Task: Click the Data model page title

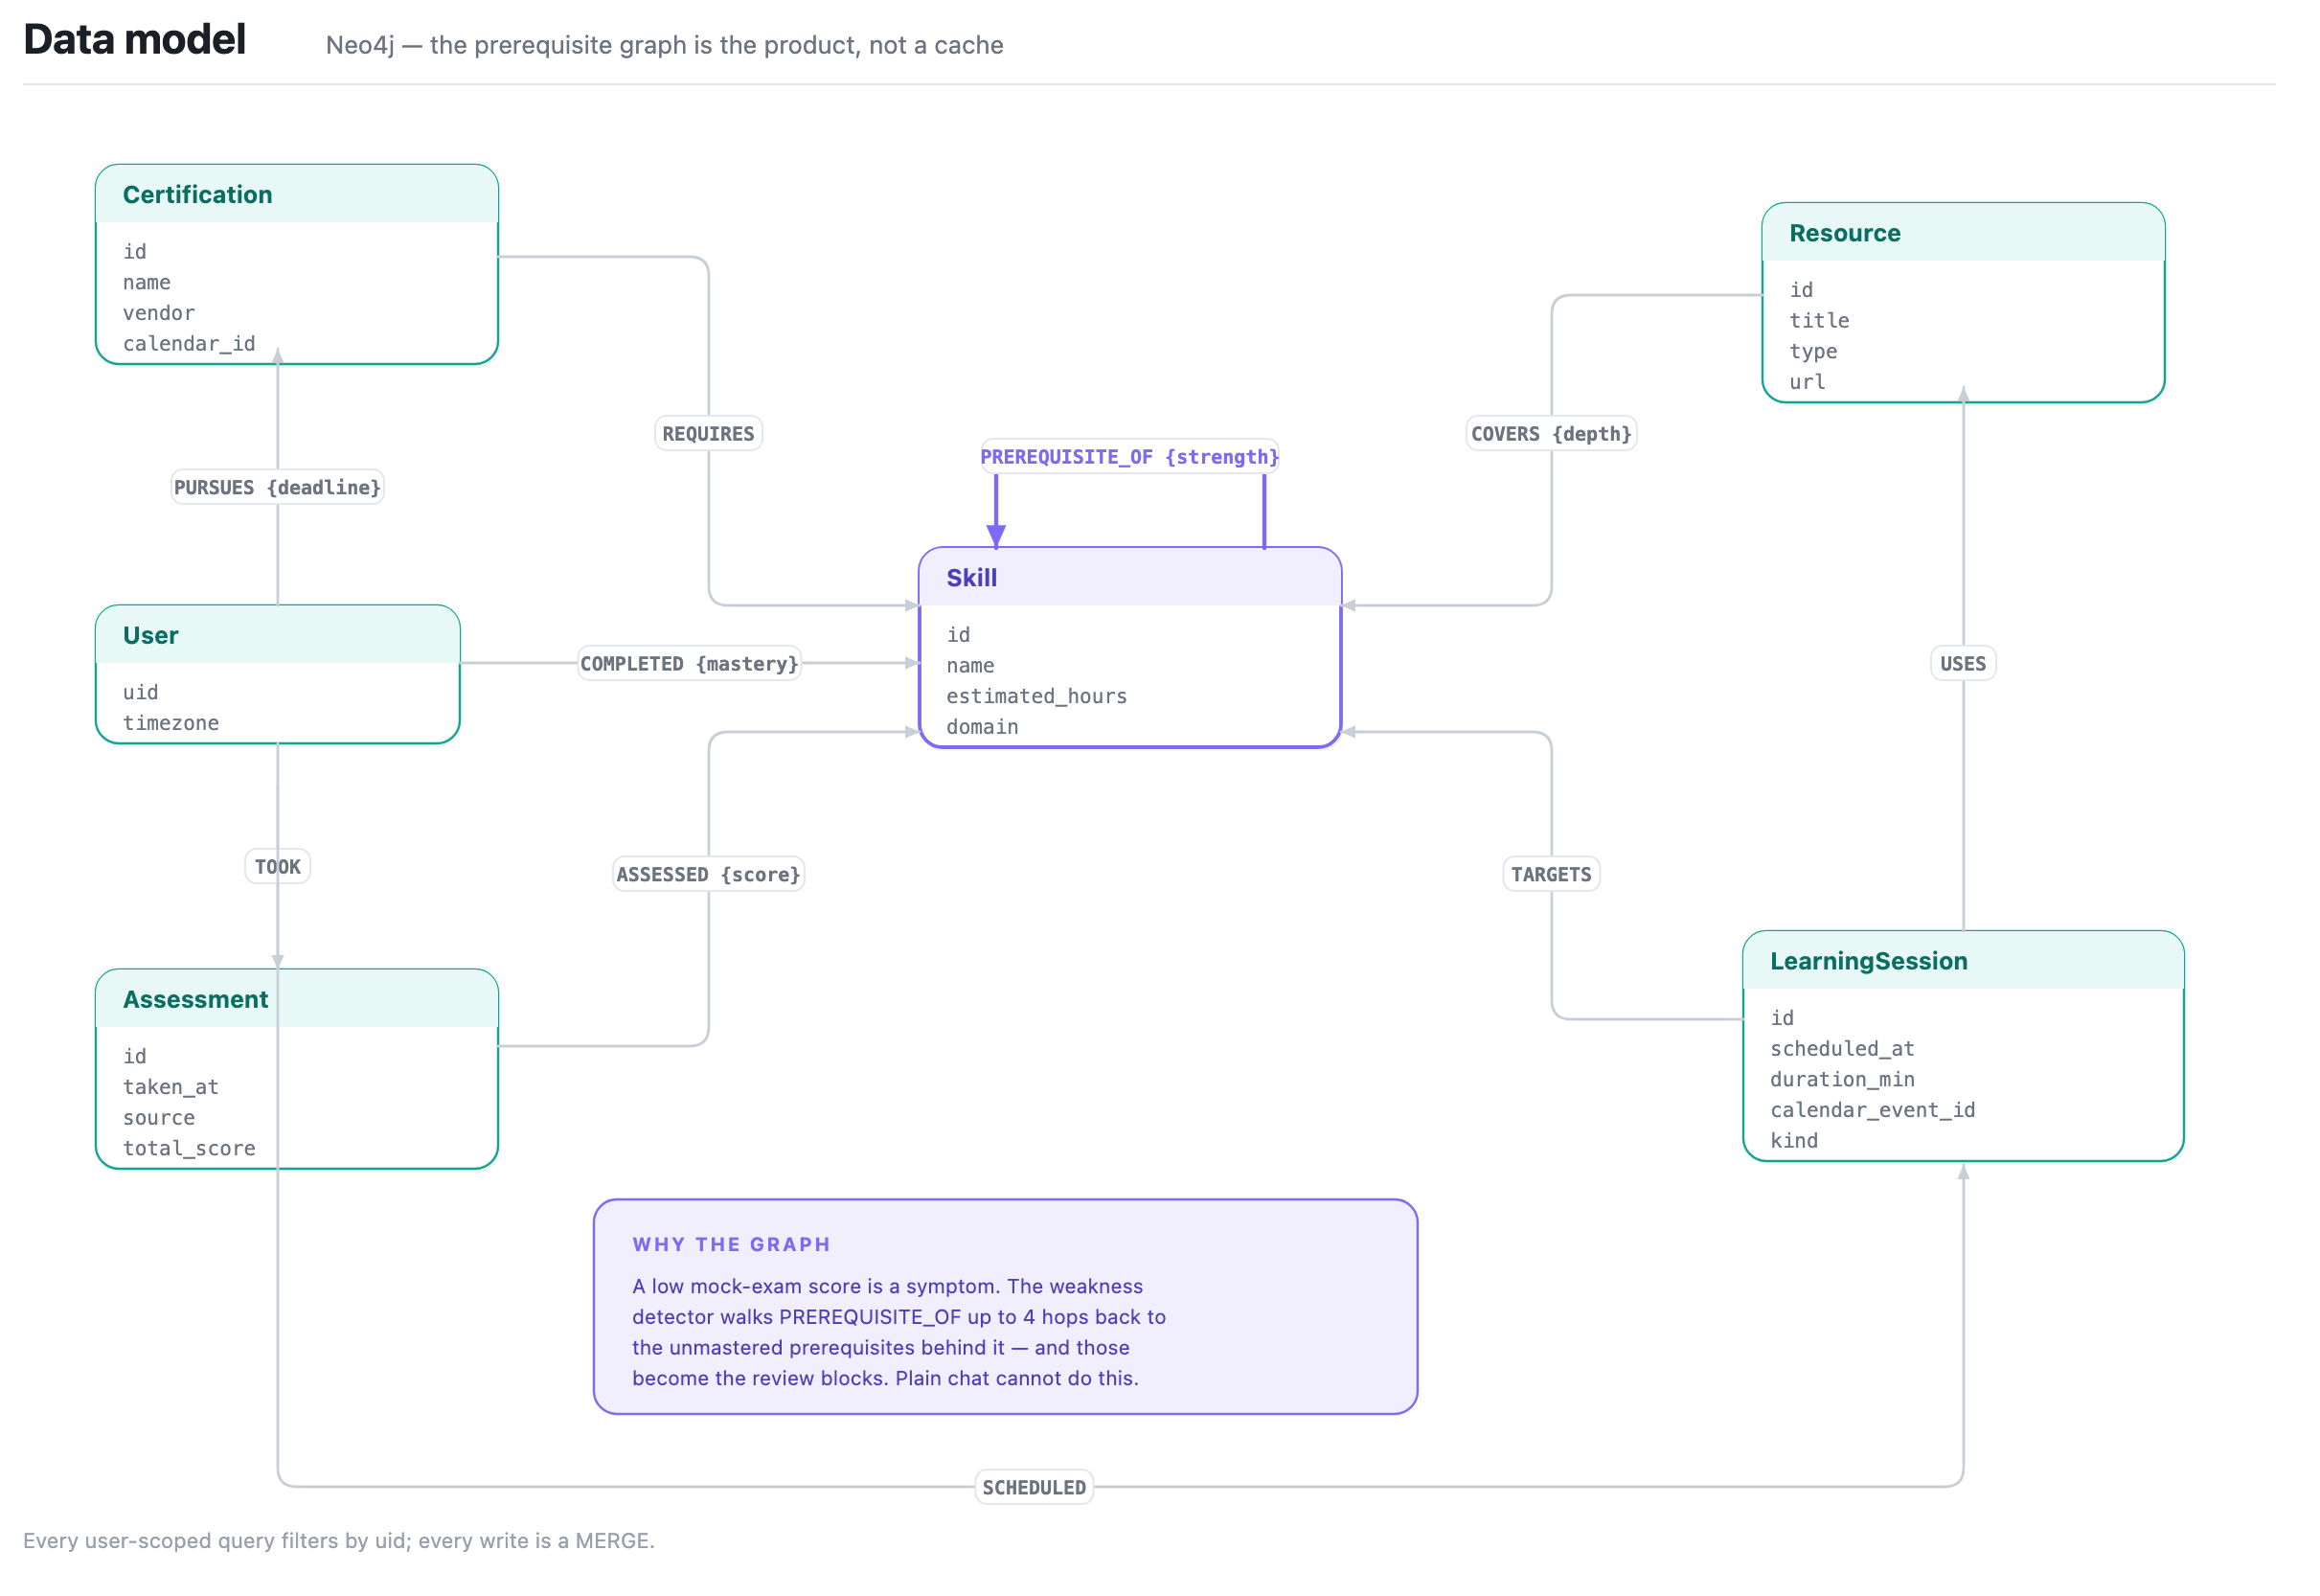Action: [135, 40]
